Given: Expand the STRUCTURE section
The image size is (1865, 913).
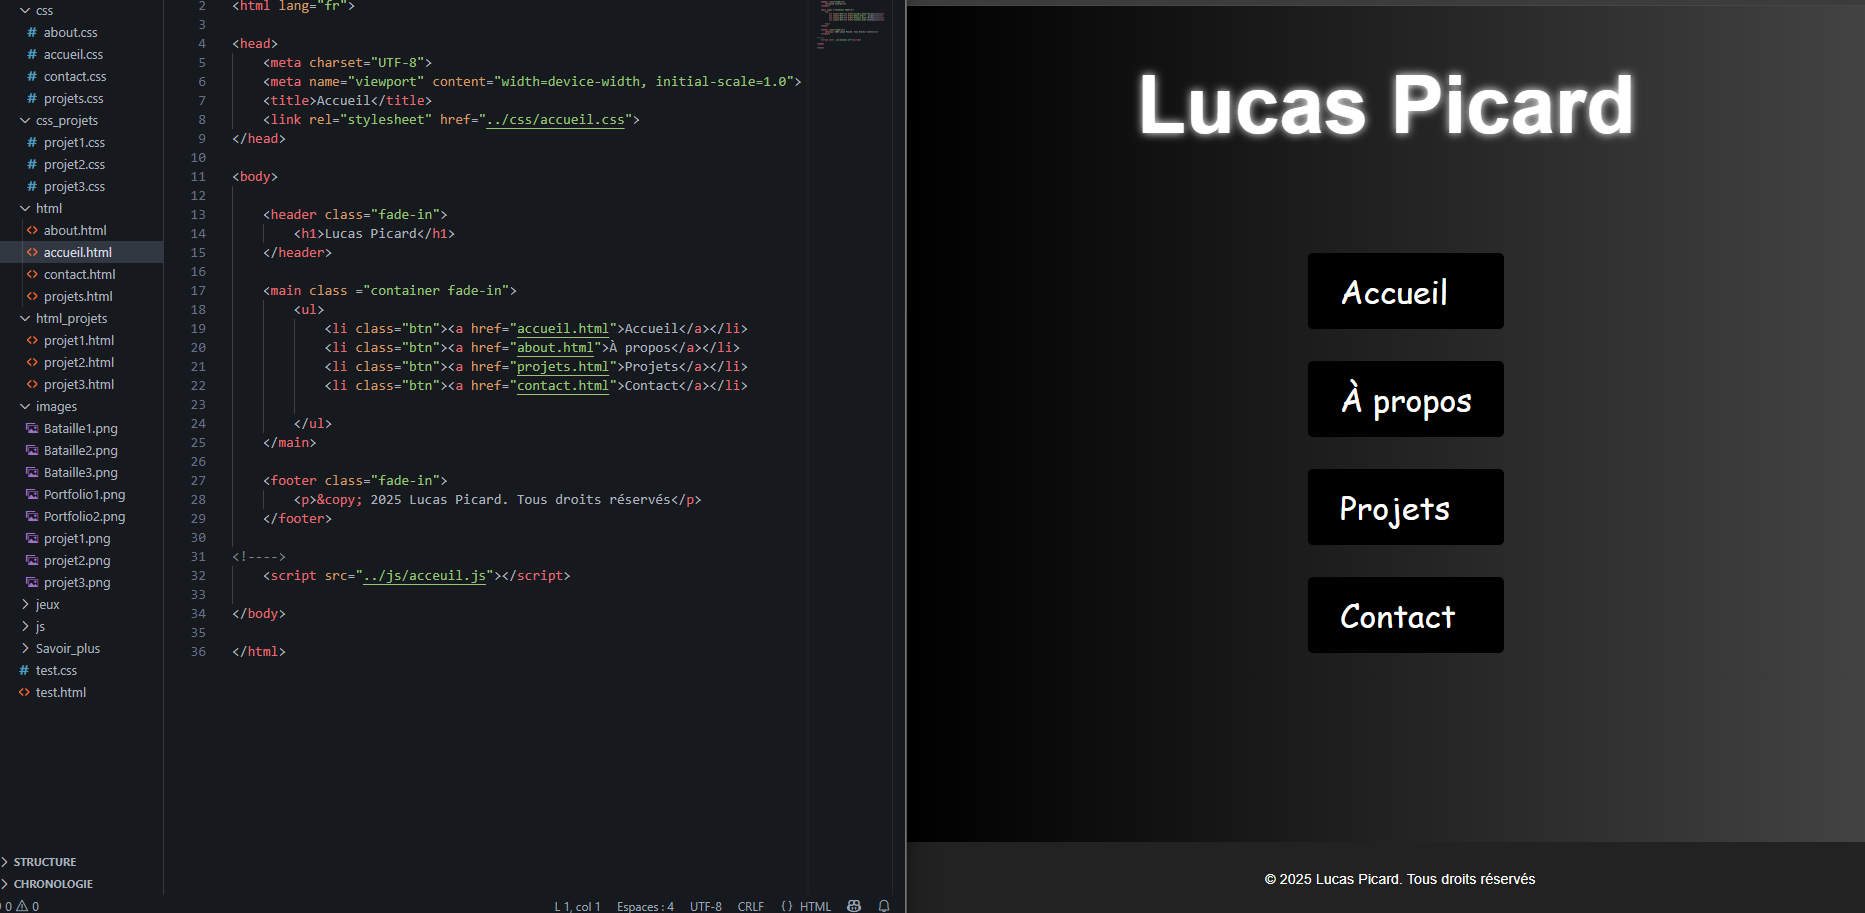Looking at the screenshot, I should 44,862.
